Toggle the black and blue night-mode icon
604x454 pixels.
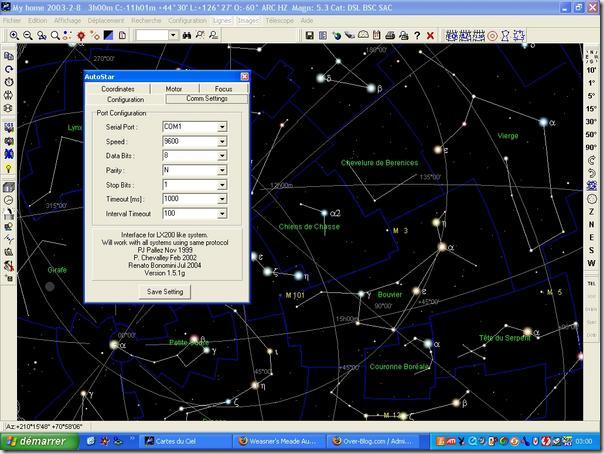click(x=109, y=35)
